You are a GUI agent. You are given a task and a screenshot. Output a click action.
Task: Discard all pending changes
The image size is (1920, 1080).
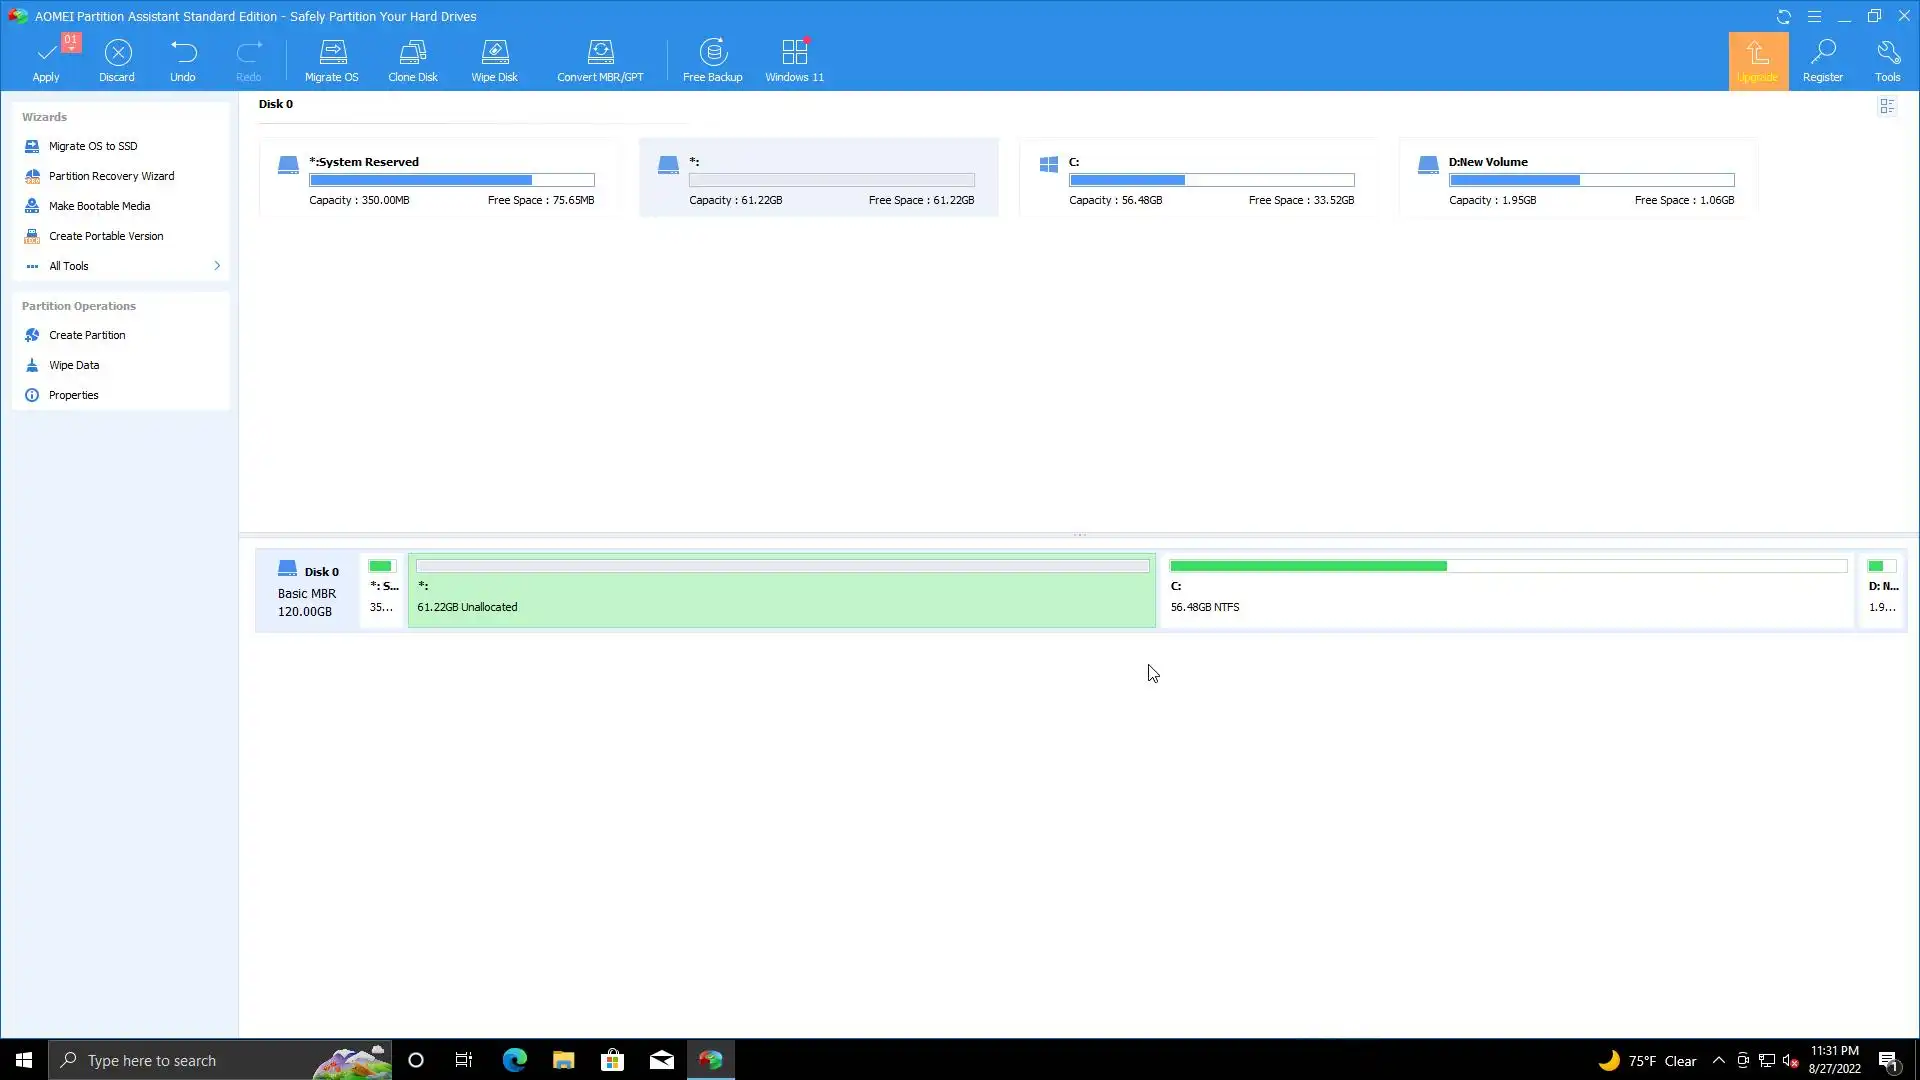pyautogui.click(x=117, y=60)
